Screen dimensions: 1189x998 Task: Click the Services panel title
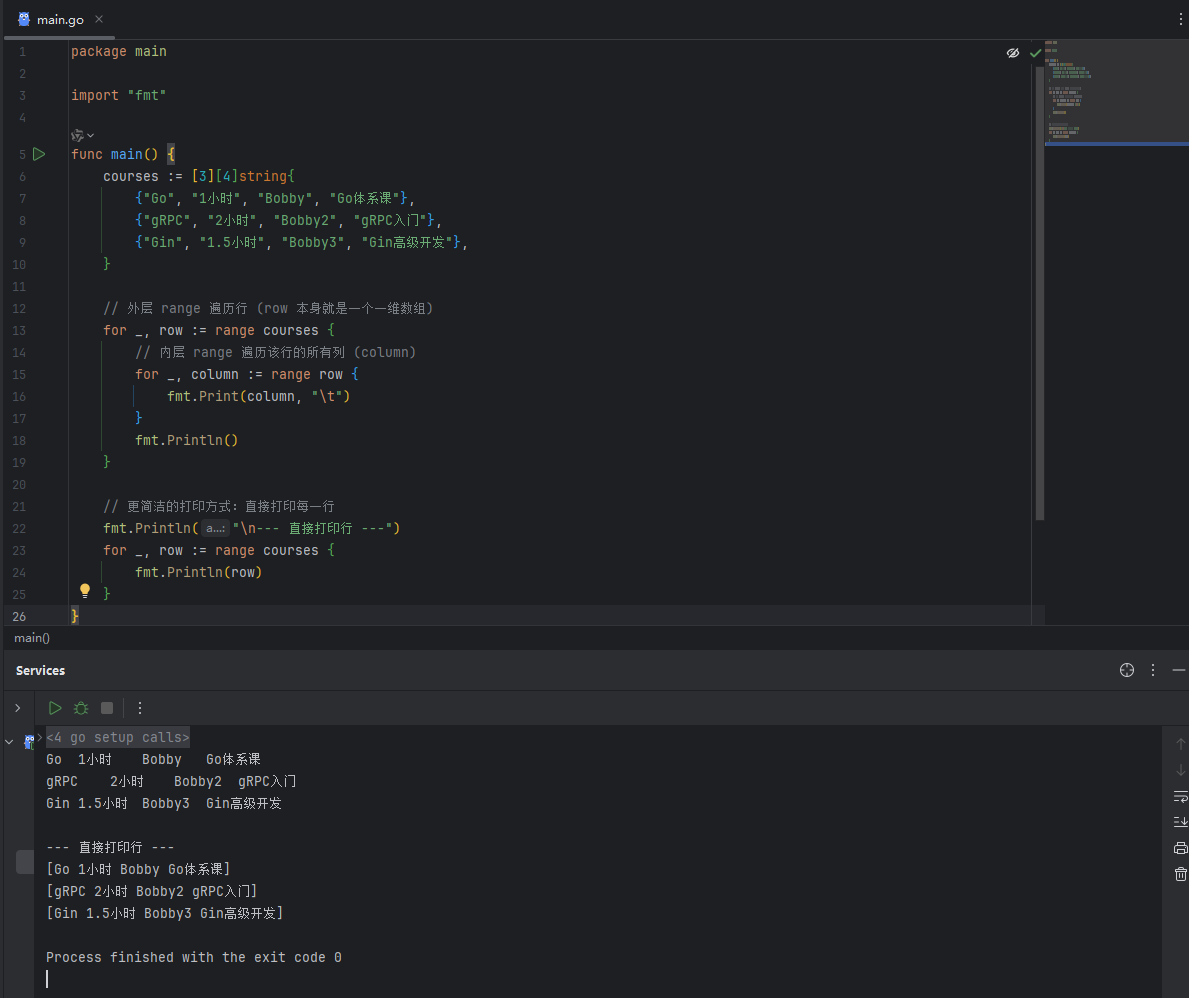coord(40,670)
